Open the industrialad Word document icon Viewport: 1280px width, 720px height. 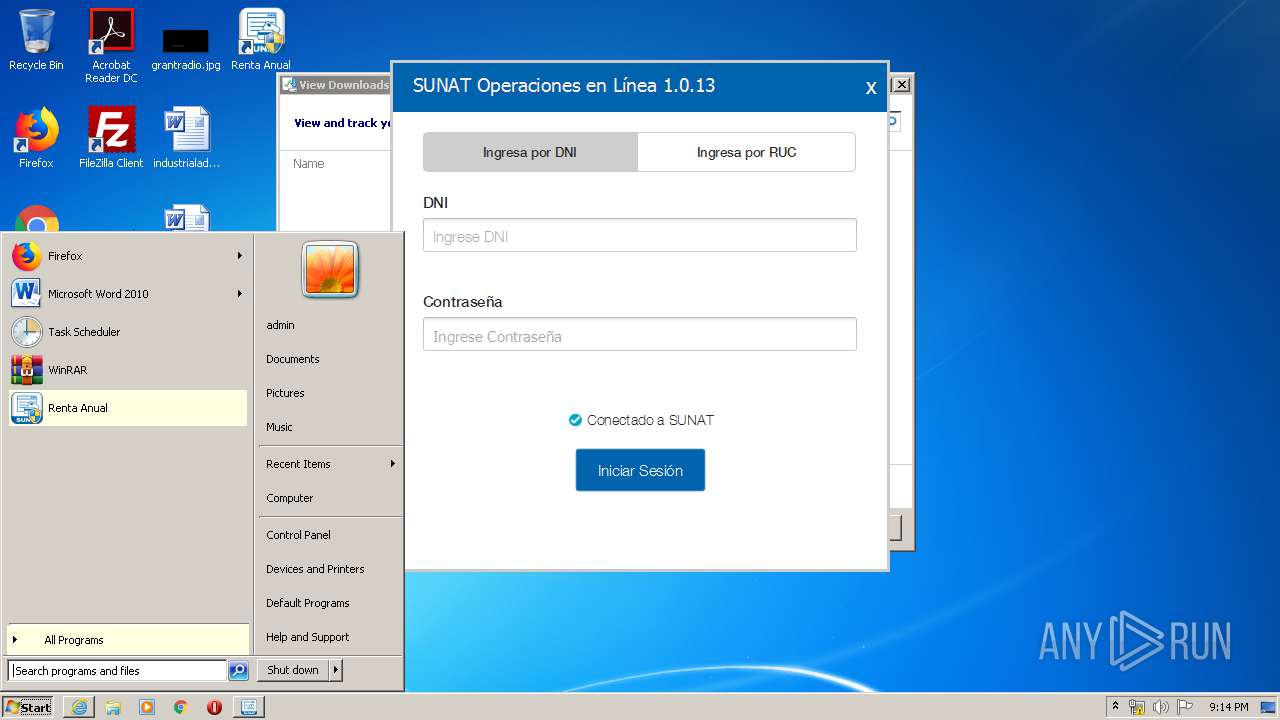[186, 138]
